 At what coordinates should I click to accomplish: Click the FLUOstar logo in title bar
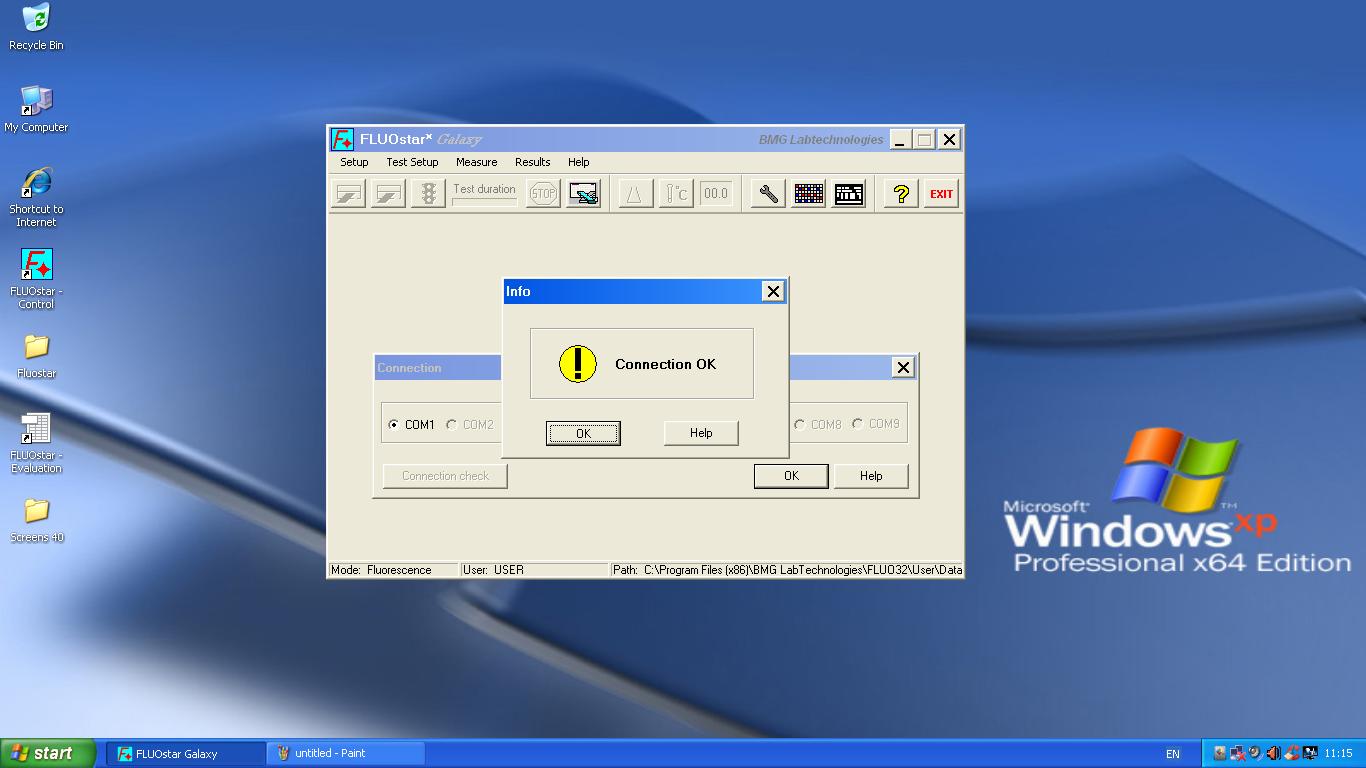(343, 139)
